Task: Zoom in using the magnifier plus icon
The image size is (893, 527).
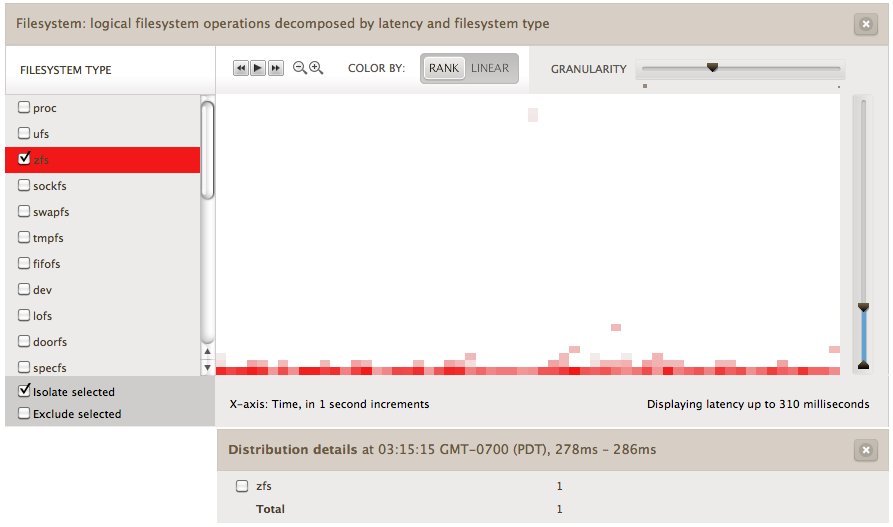Action: point(316,68)
